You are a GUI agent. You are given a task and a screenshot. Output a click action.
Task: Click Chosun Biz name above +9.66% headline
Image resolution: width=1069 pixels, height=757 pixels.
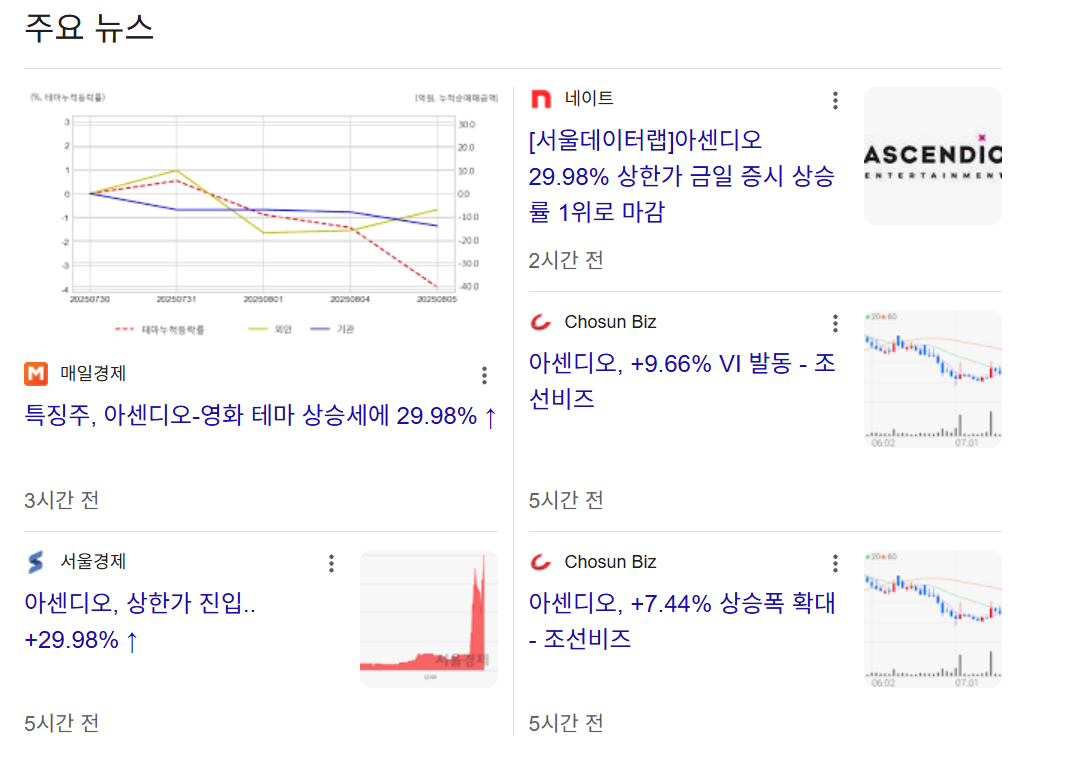click(x=610, y=322)
